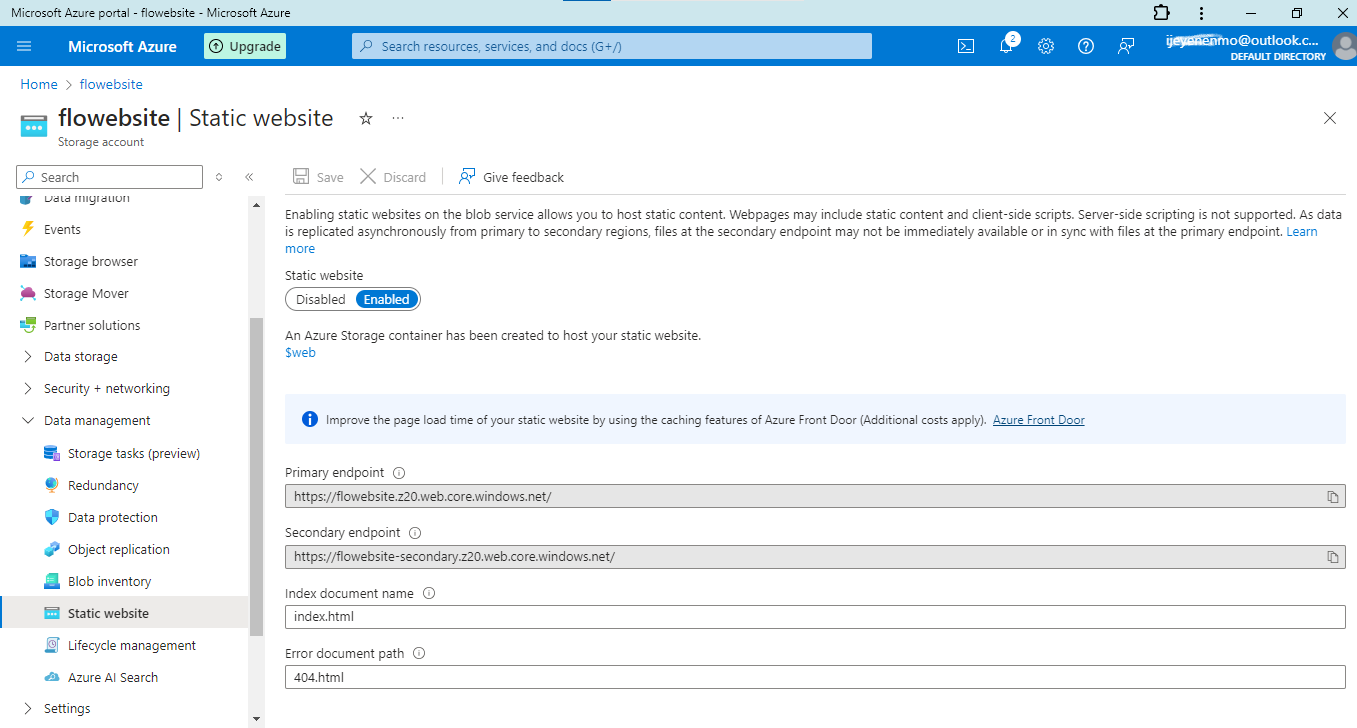1357x728 pixels.
Task: Open the Help question mark icon
Action: [1086, 46]
